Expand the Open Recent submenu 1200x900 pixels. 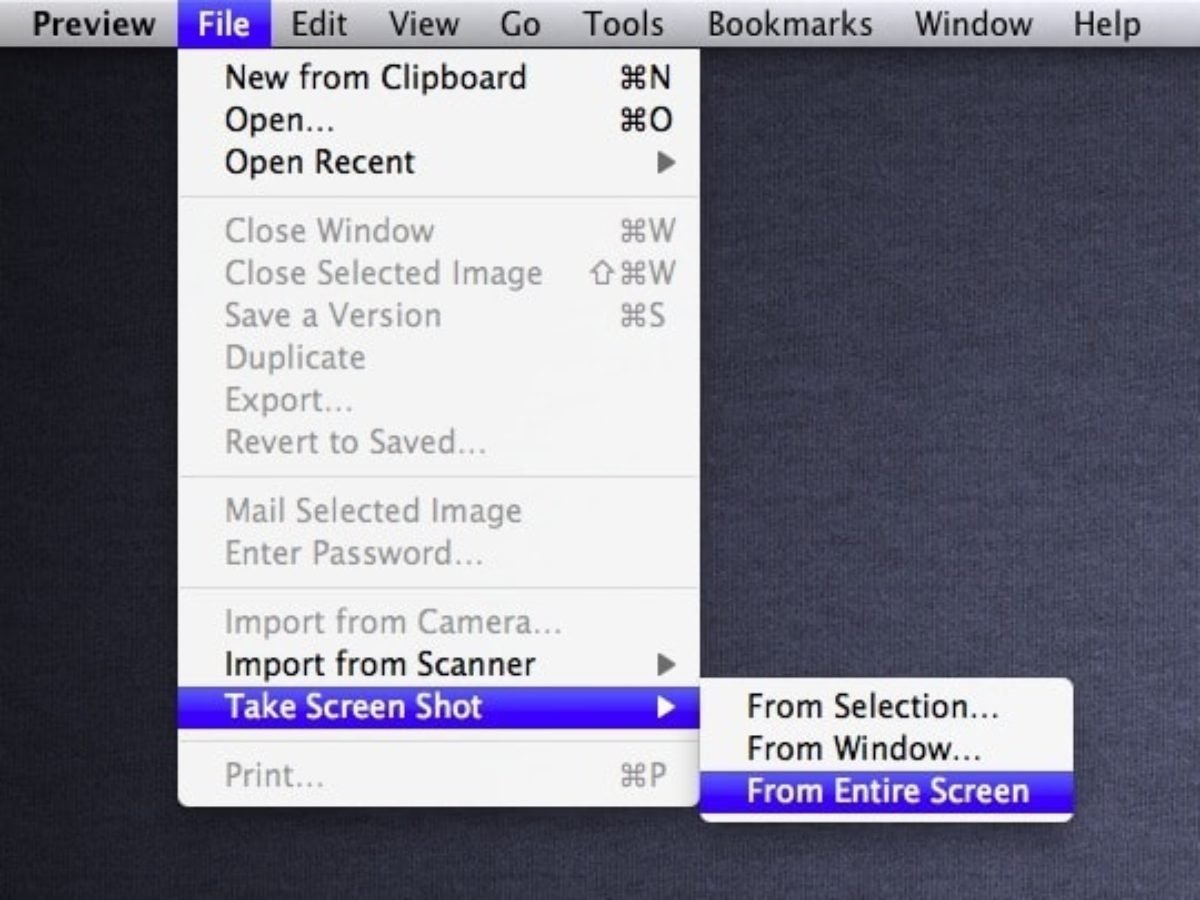438,162
